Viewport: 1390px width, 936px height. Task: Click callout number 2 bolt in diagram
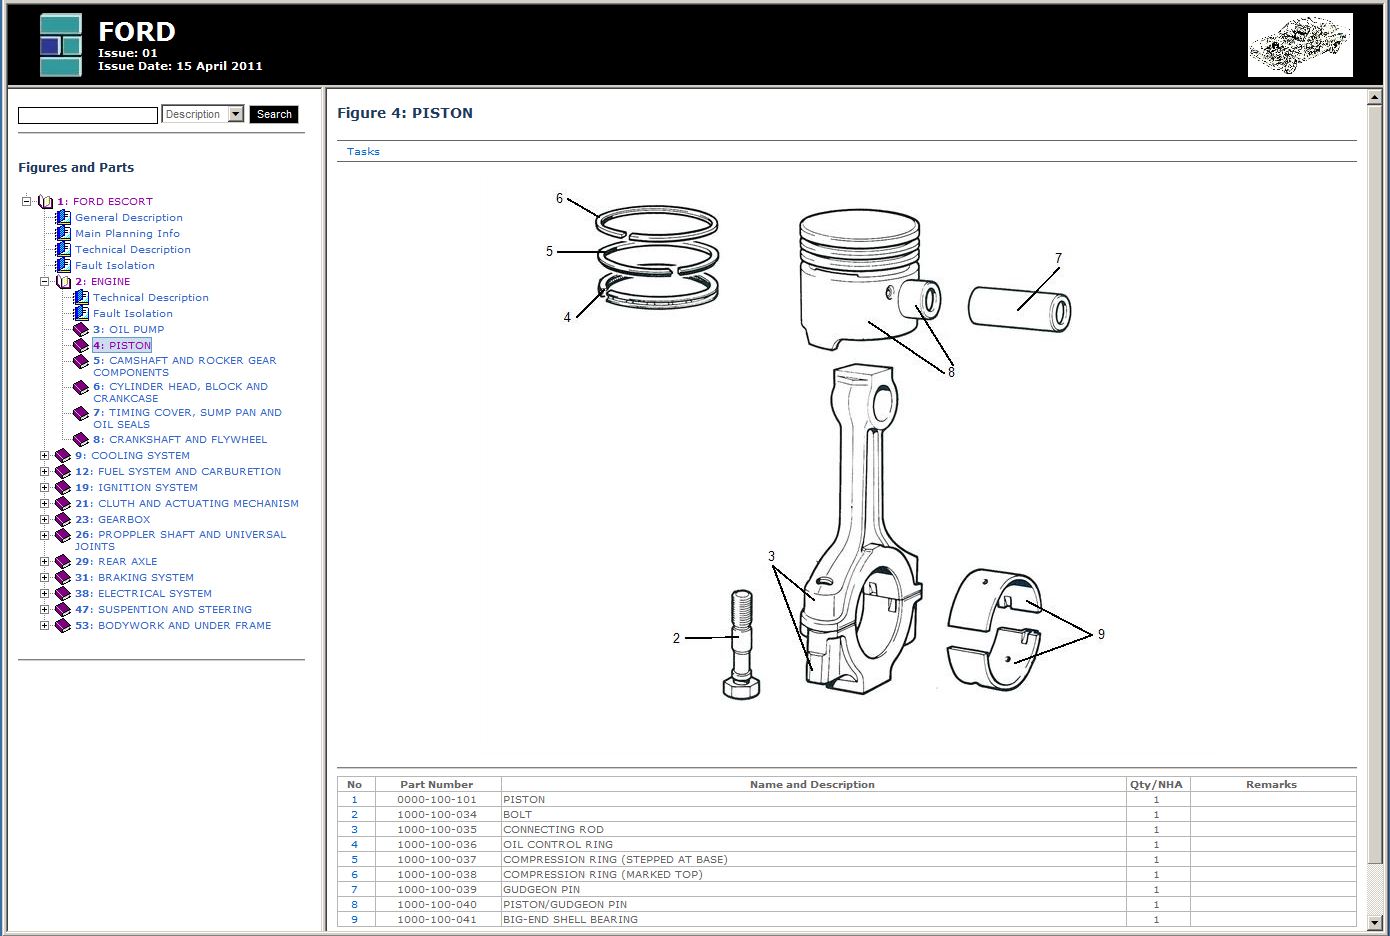click(x=676, y=638)
